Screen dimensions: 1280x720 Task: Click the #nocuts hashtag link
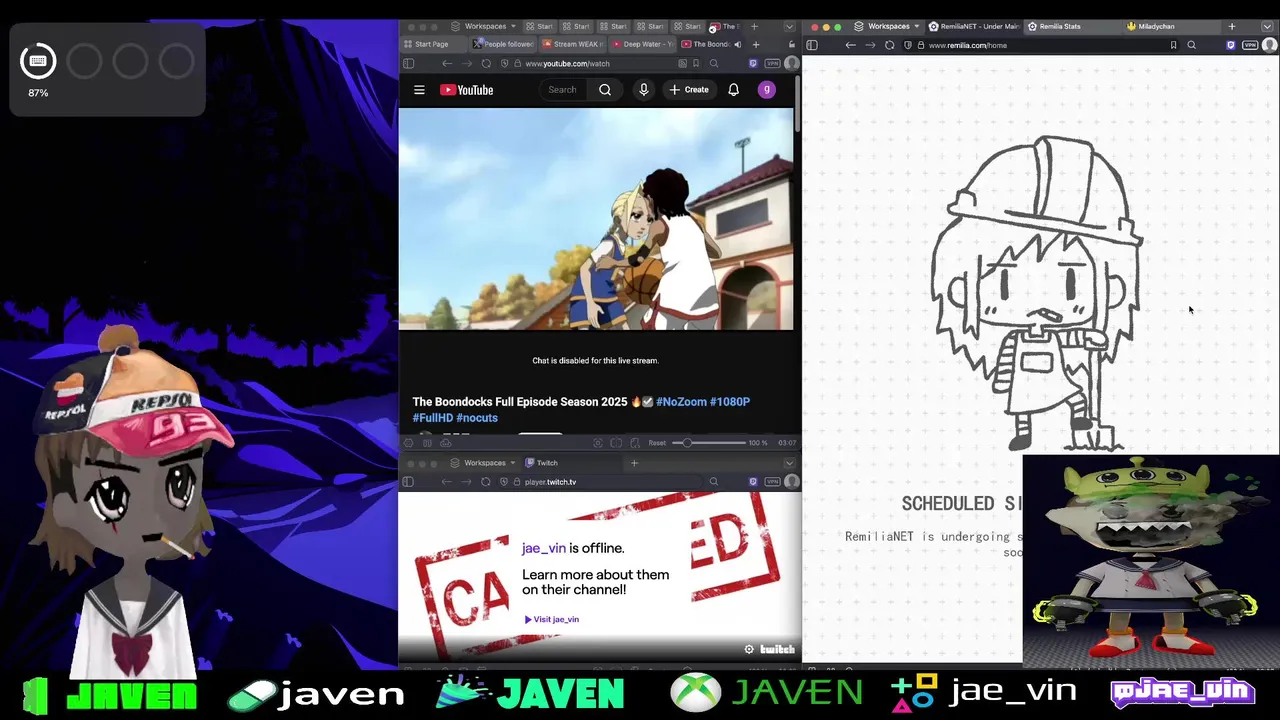click(x=477, y=418)
